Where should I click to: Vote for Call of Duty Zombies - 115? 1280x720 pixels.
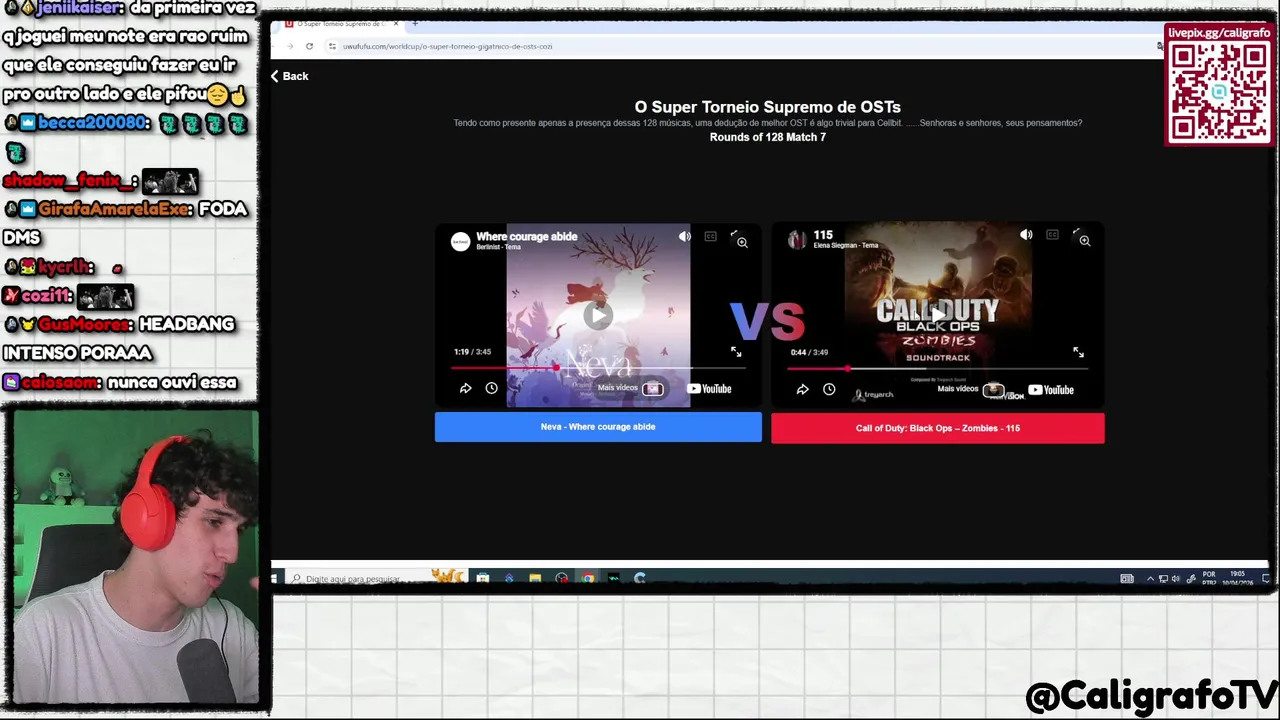[937, 428]
